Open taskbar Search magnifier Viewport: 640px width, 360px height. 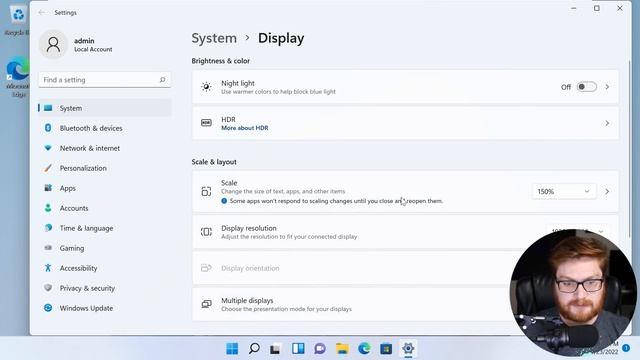coord(254,349)
